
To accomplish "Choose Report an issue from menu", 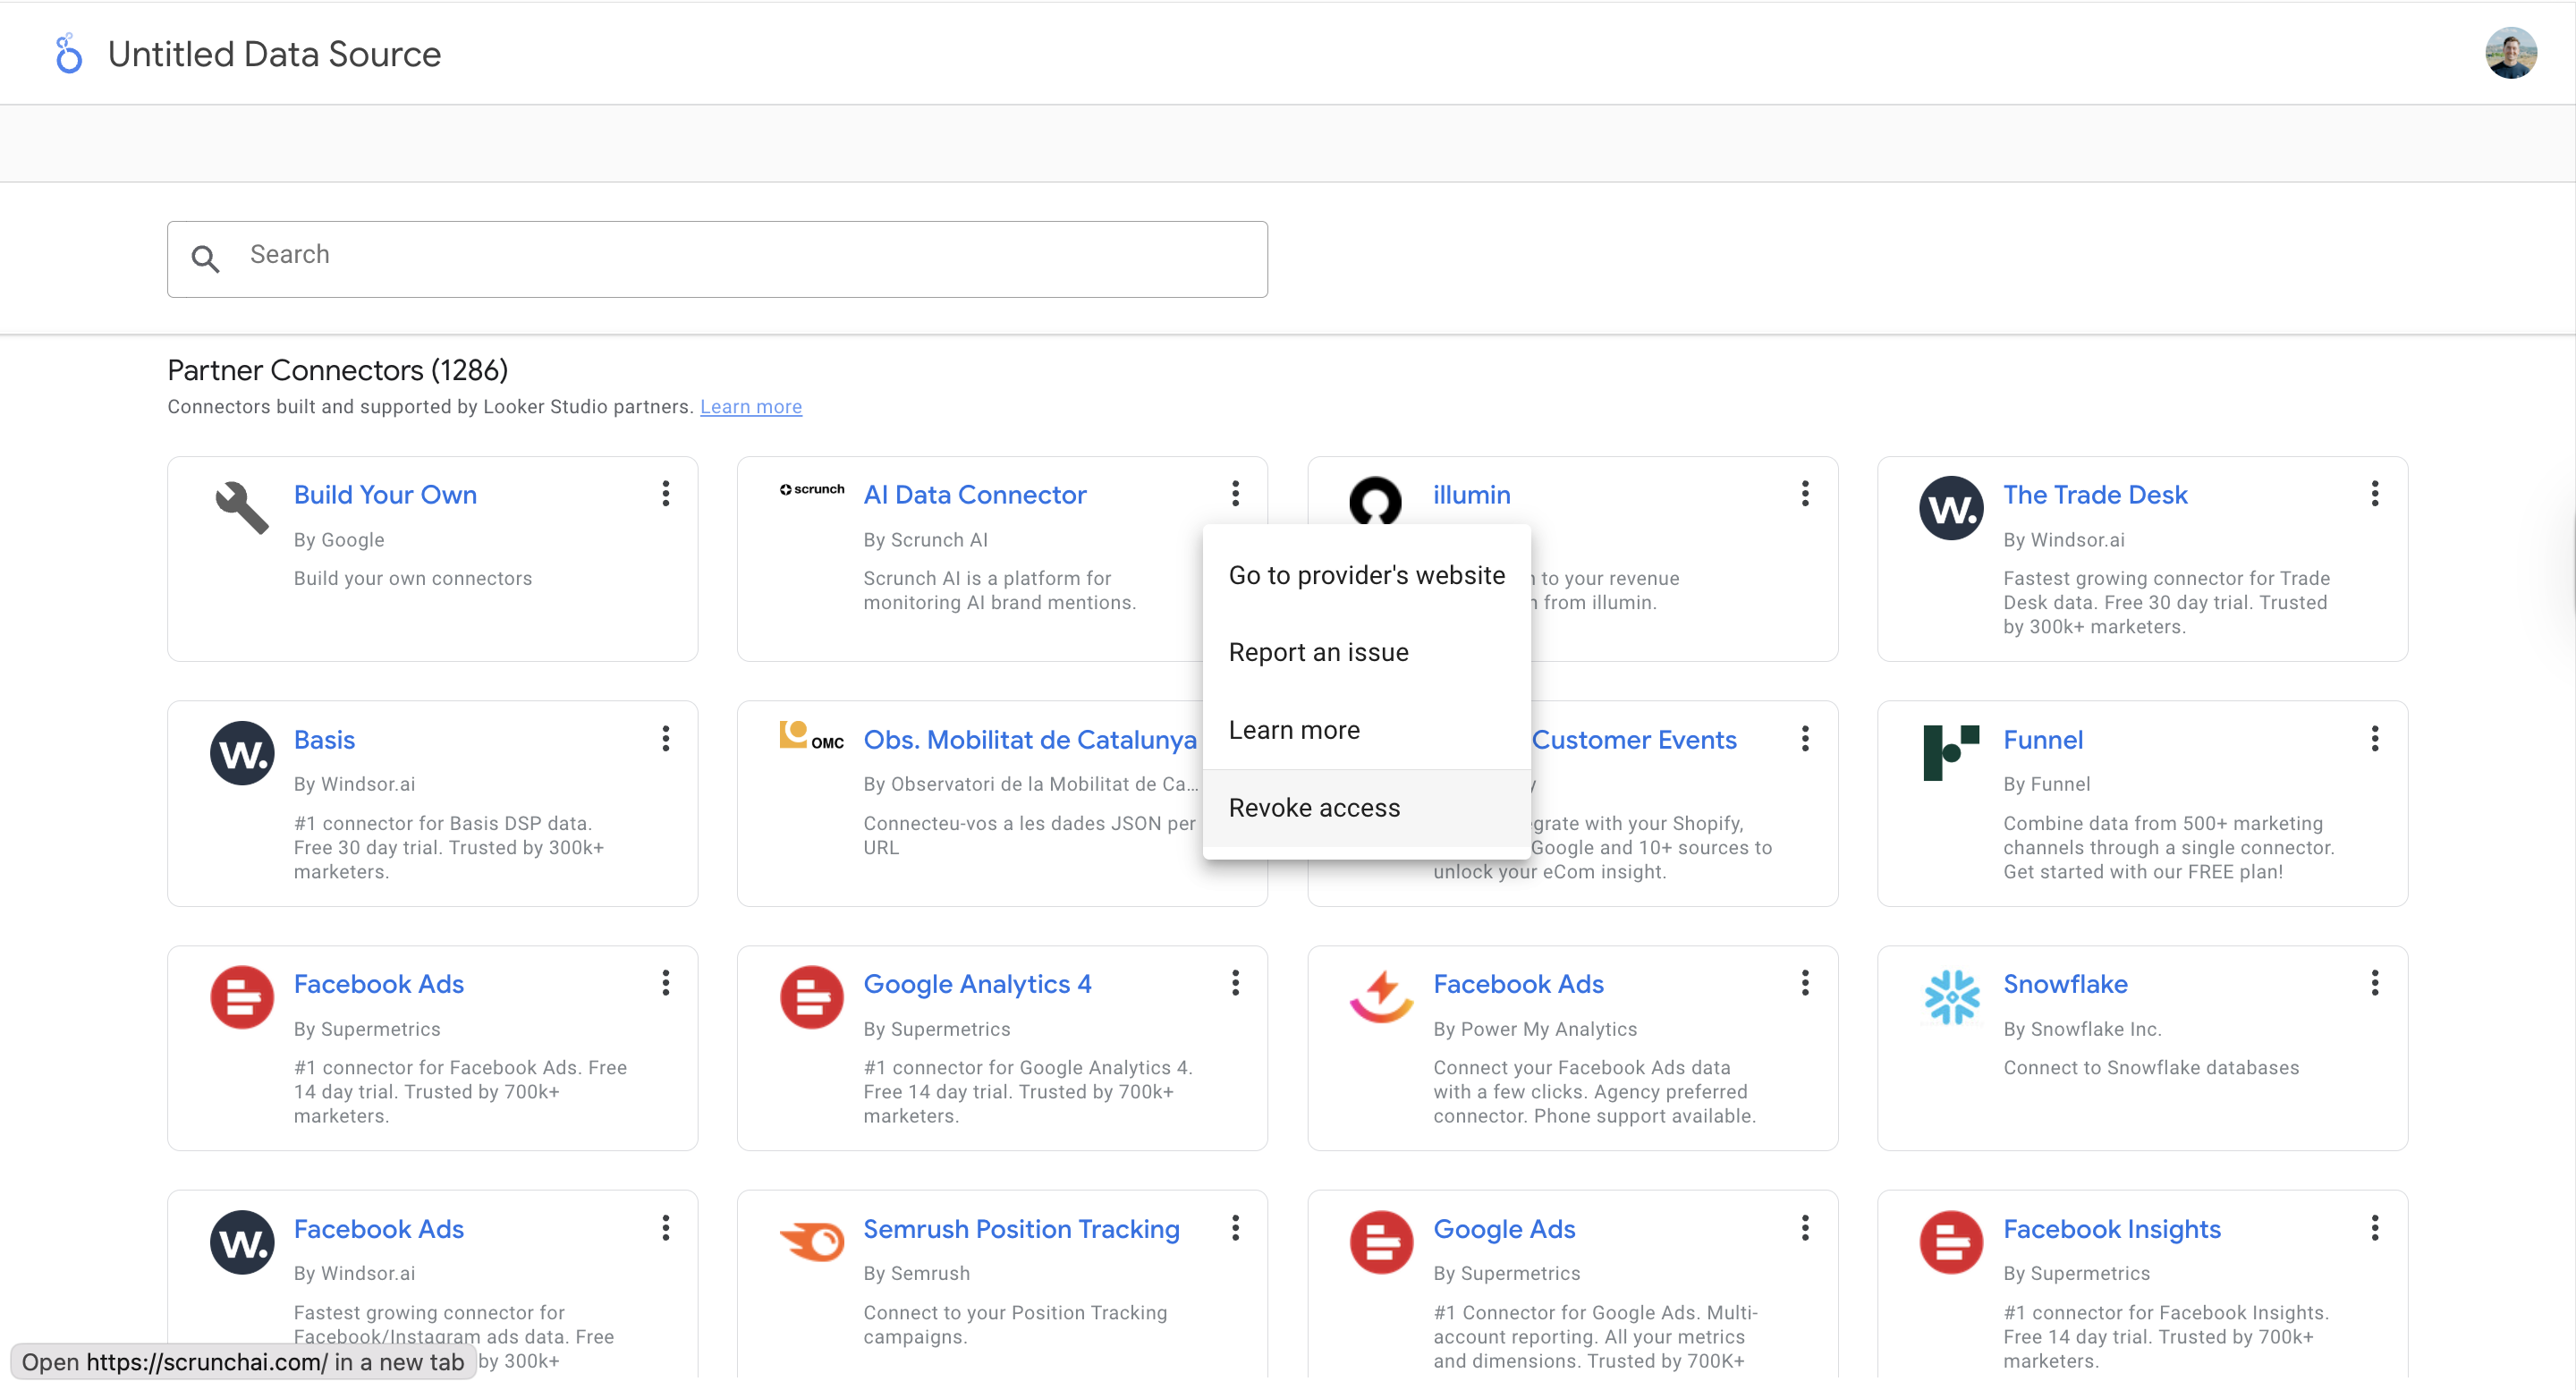I will pyautogui.click(x=1318, y=652).
